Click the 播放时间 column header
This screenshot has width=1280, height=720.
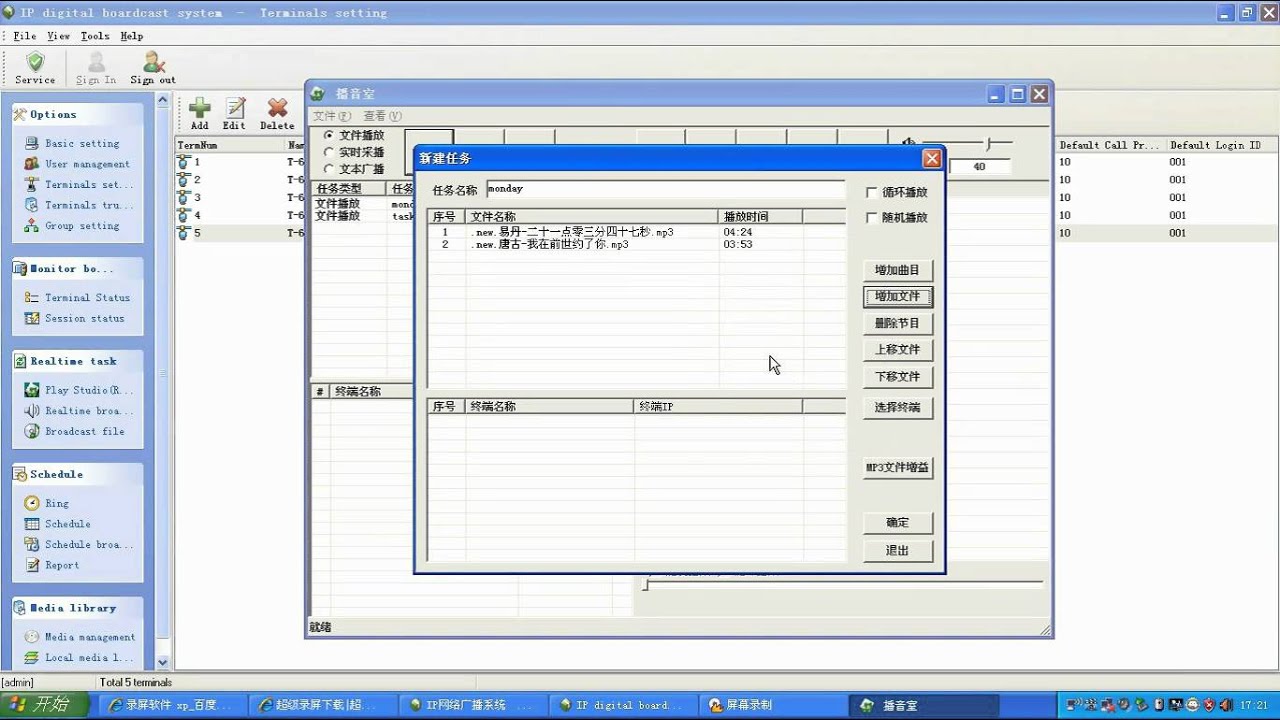pos(760,216)
